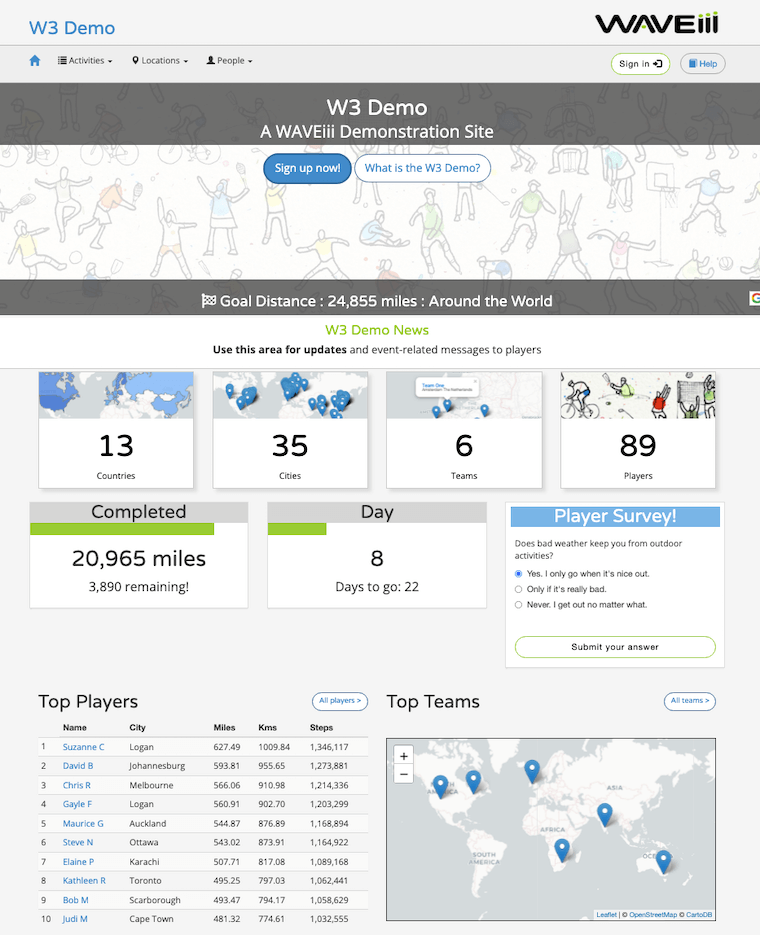The height and width of the screenshot is (935, 760).
Task: Click the W3 Demo site title link
Action: point(72,28)
